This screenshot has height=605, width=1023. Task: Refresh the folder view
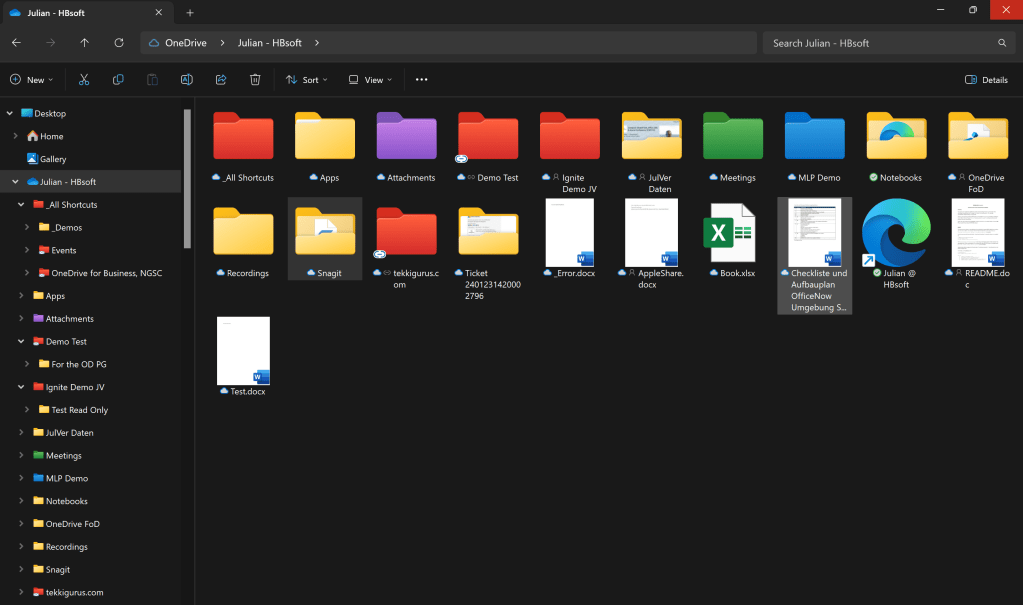coord(119,42)
